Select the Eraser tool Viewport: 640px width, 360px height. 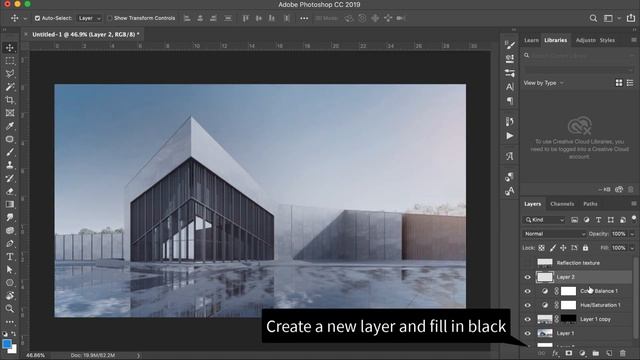click(10, 191)
